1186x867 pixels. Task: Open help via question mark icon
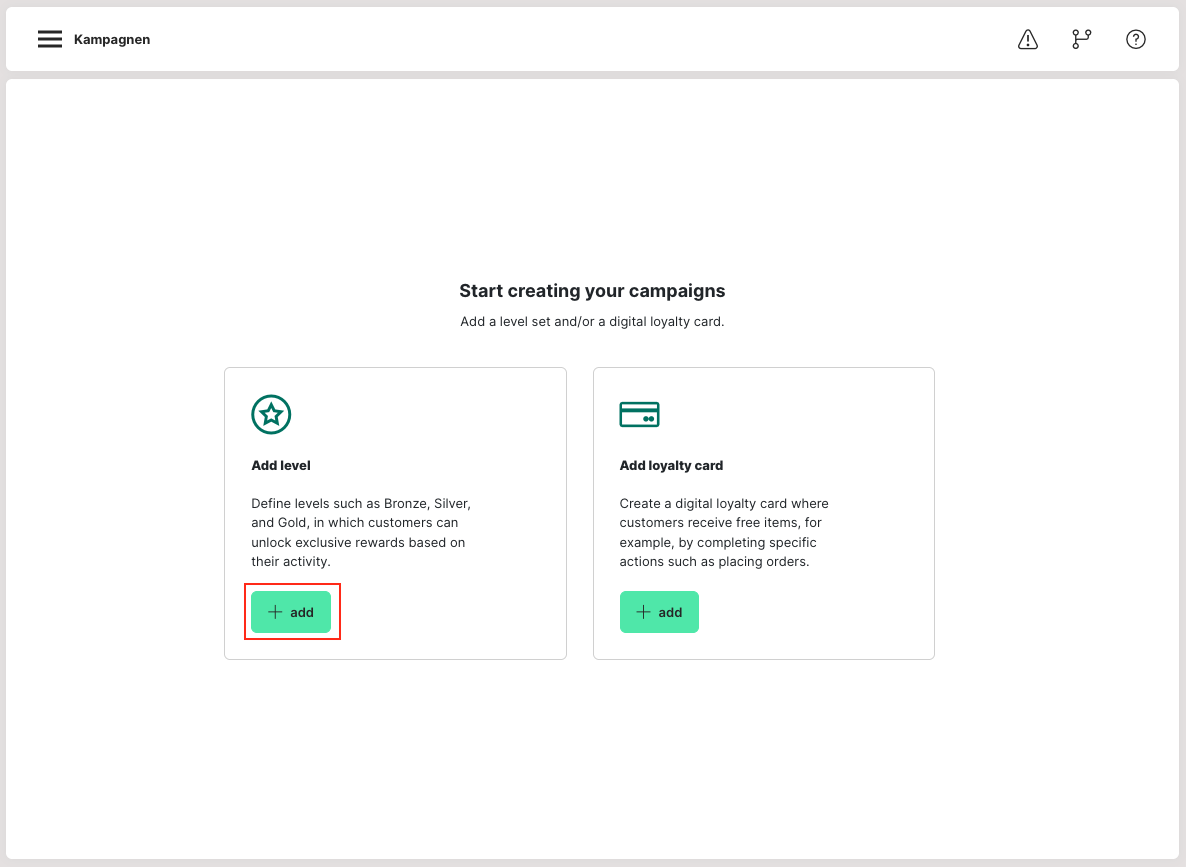coord(1135,39)
